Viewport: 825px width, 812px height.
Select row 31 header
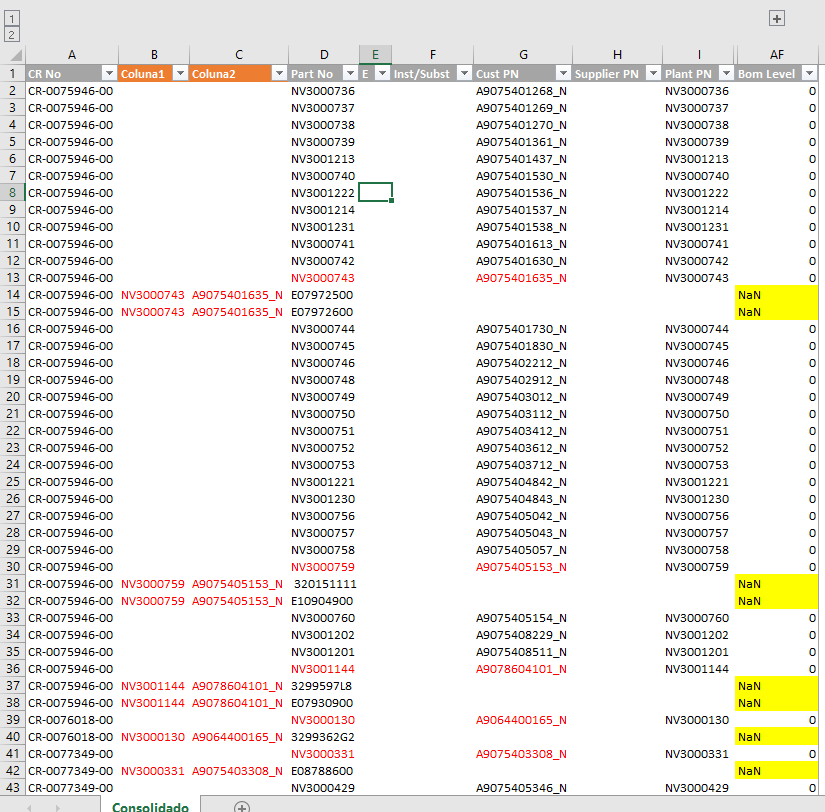[x=13, y=584]
